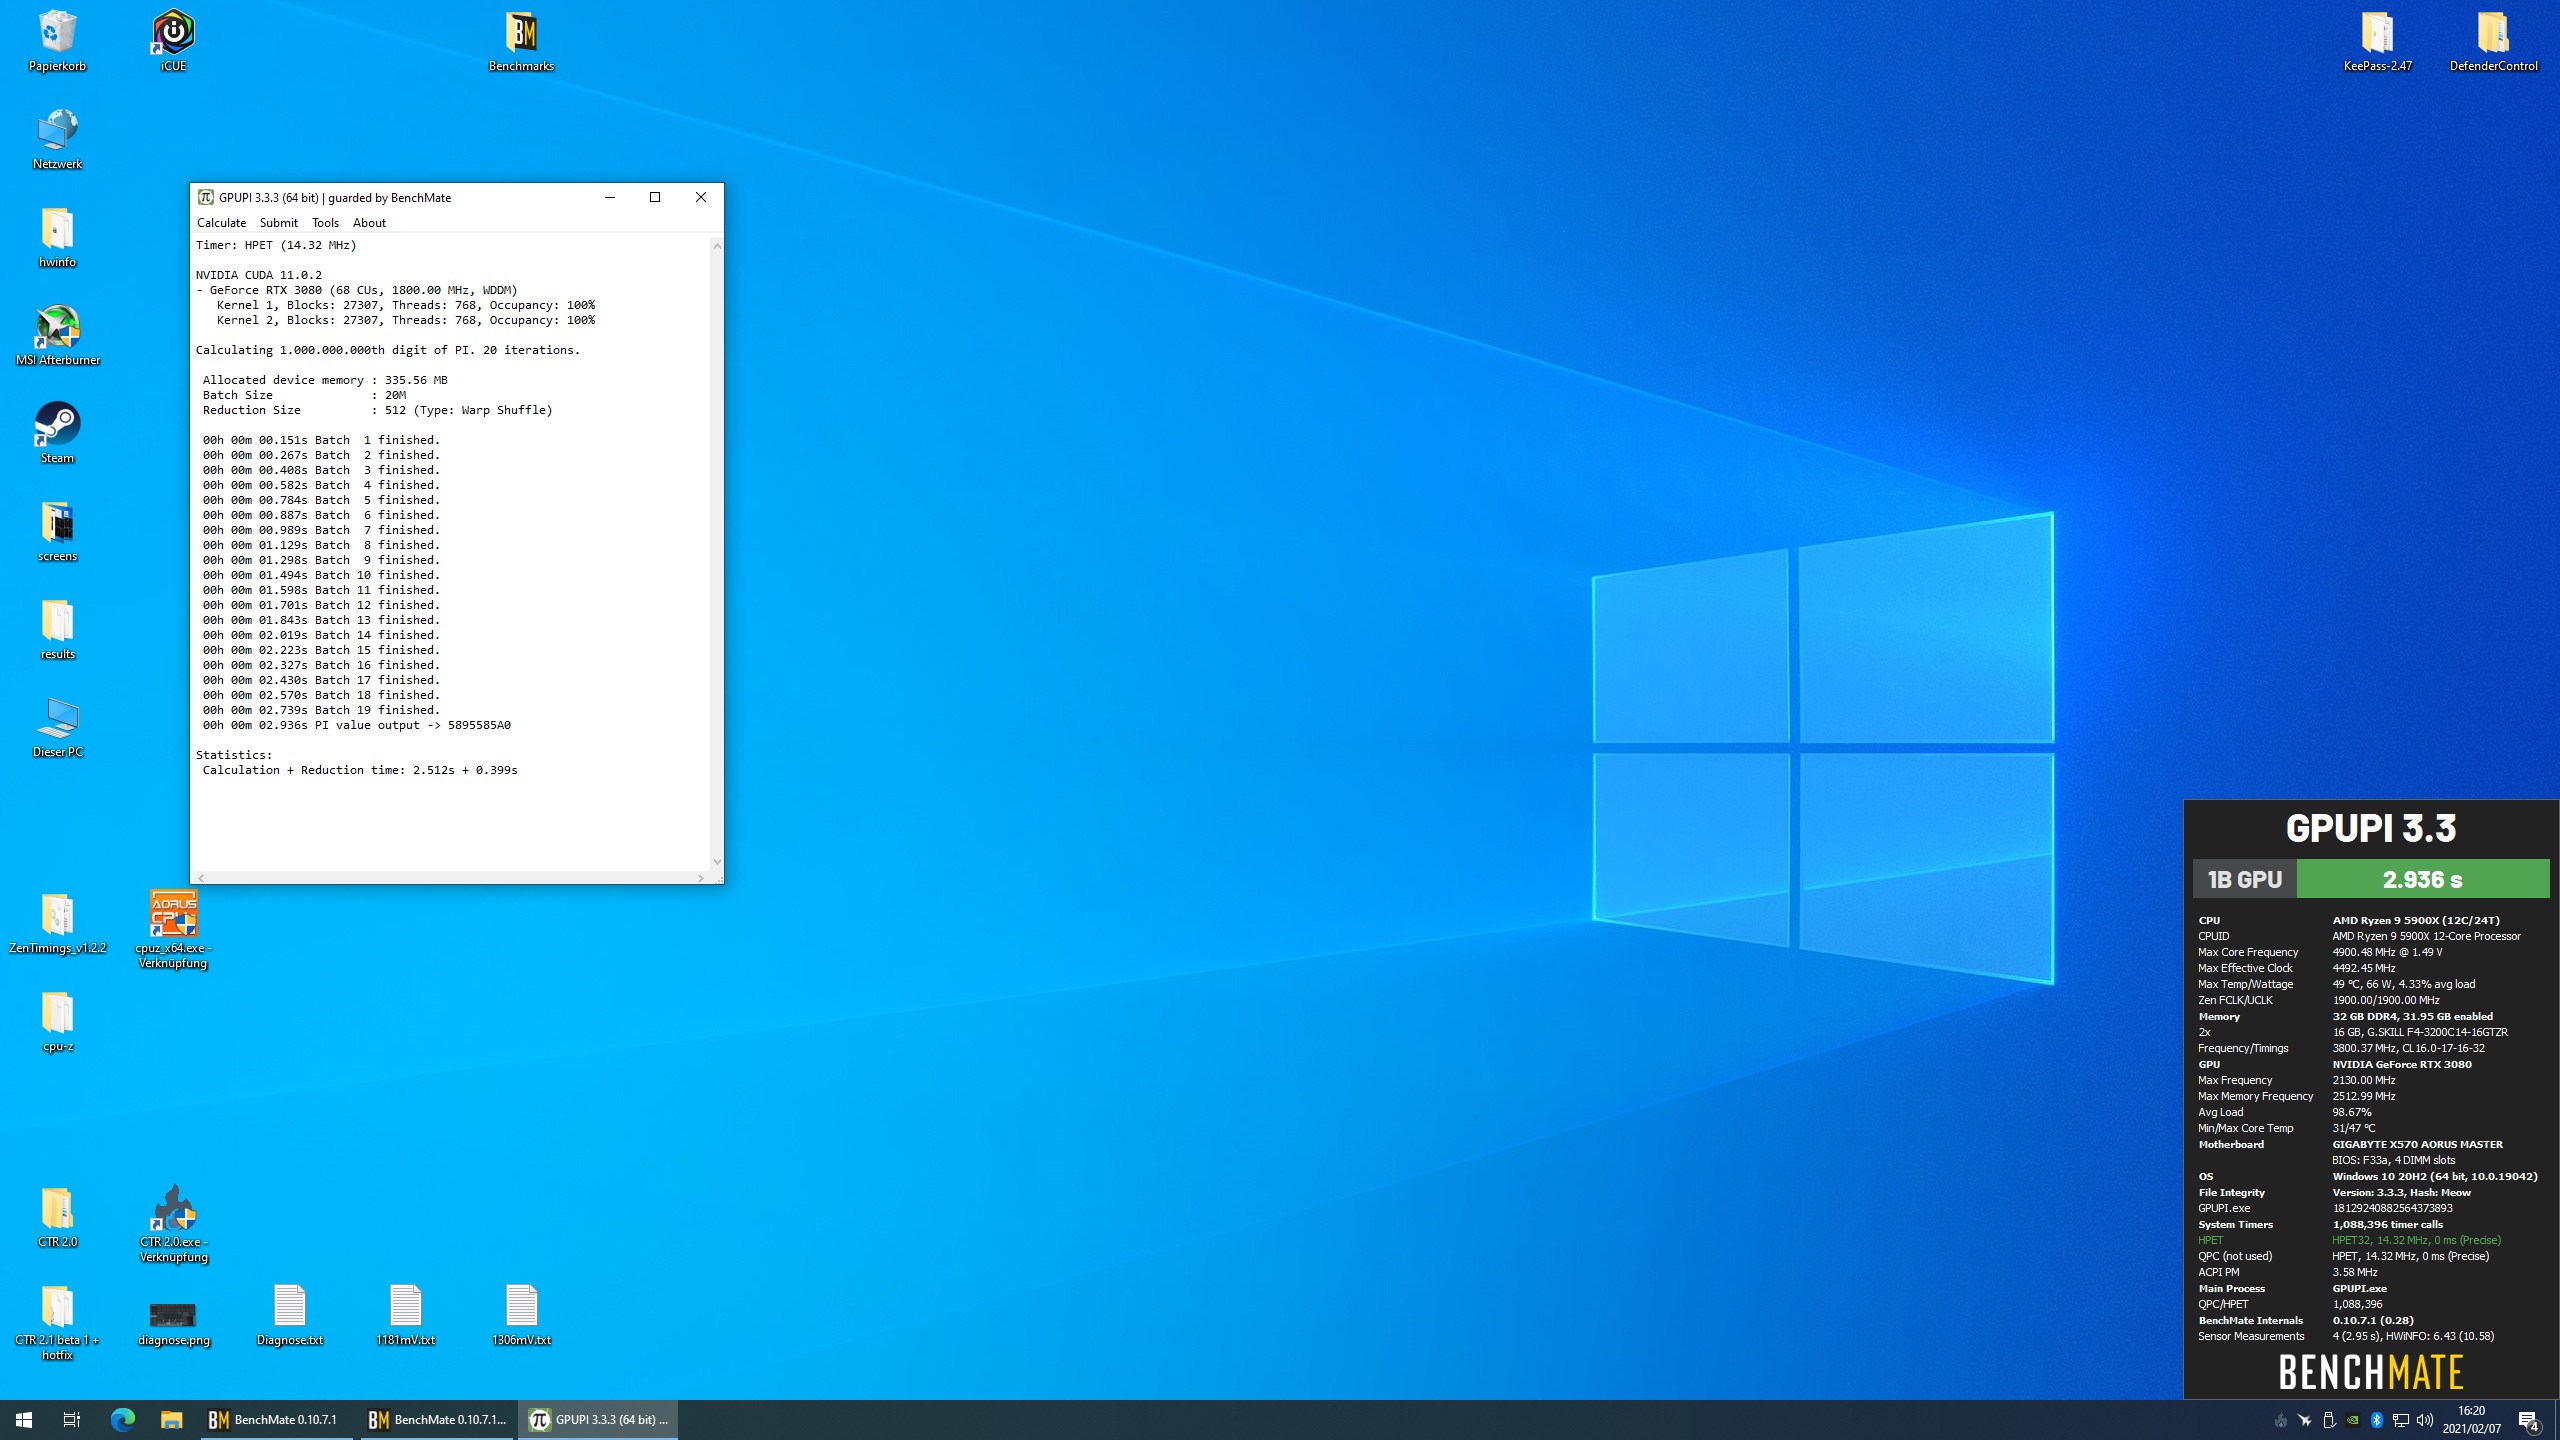Click the 'Batch 10 finished' output line
This screenshot has height=1440, width=2560.
[321, 575]
